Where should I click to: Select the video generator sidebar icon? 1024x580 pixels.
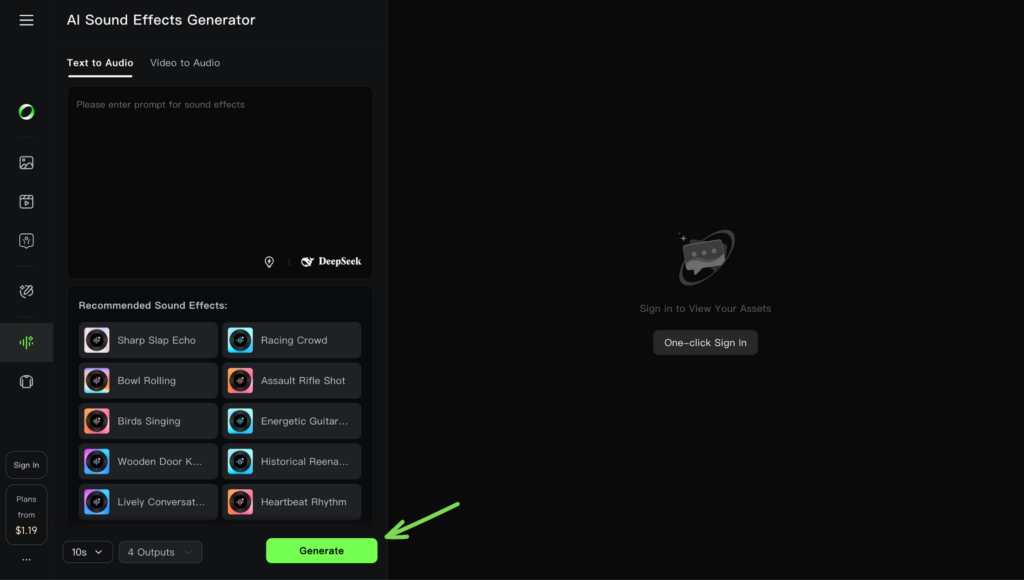(x=26, y=201)
